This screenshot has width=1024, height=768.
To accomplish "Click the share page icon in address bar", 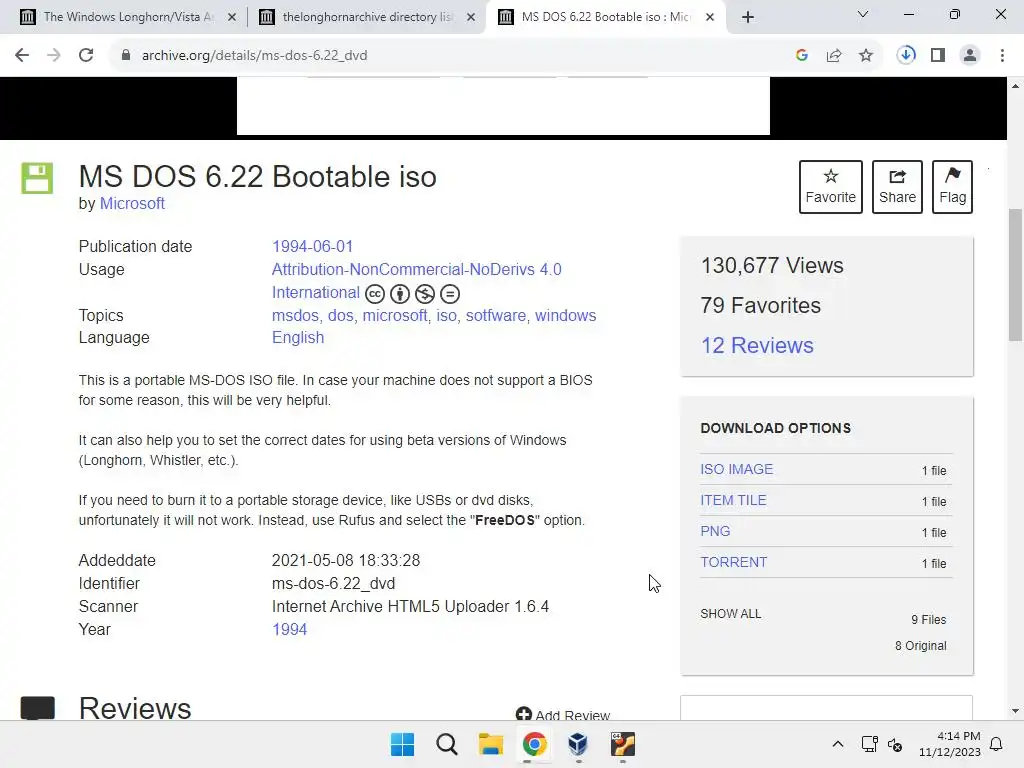I will coord(834,56).
